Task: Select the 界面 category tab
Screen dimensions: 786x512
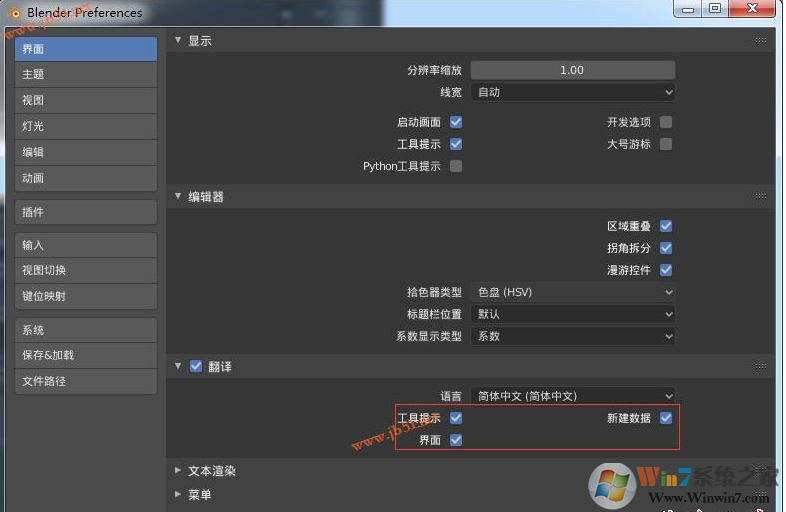Action: [x=86, y=49]
